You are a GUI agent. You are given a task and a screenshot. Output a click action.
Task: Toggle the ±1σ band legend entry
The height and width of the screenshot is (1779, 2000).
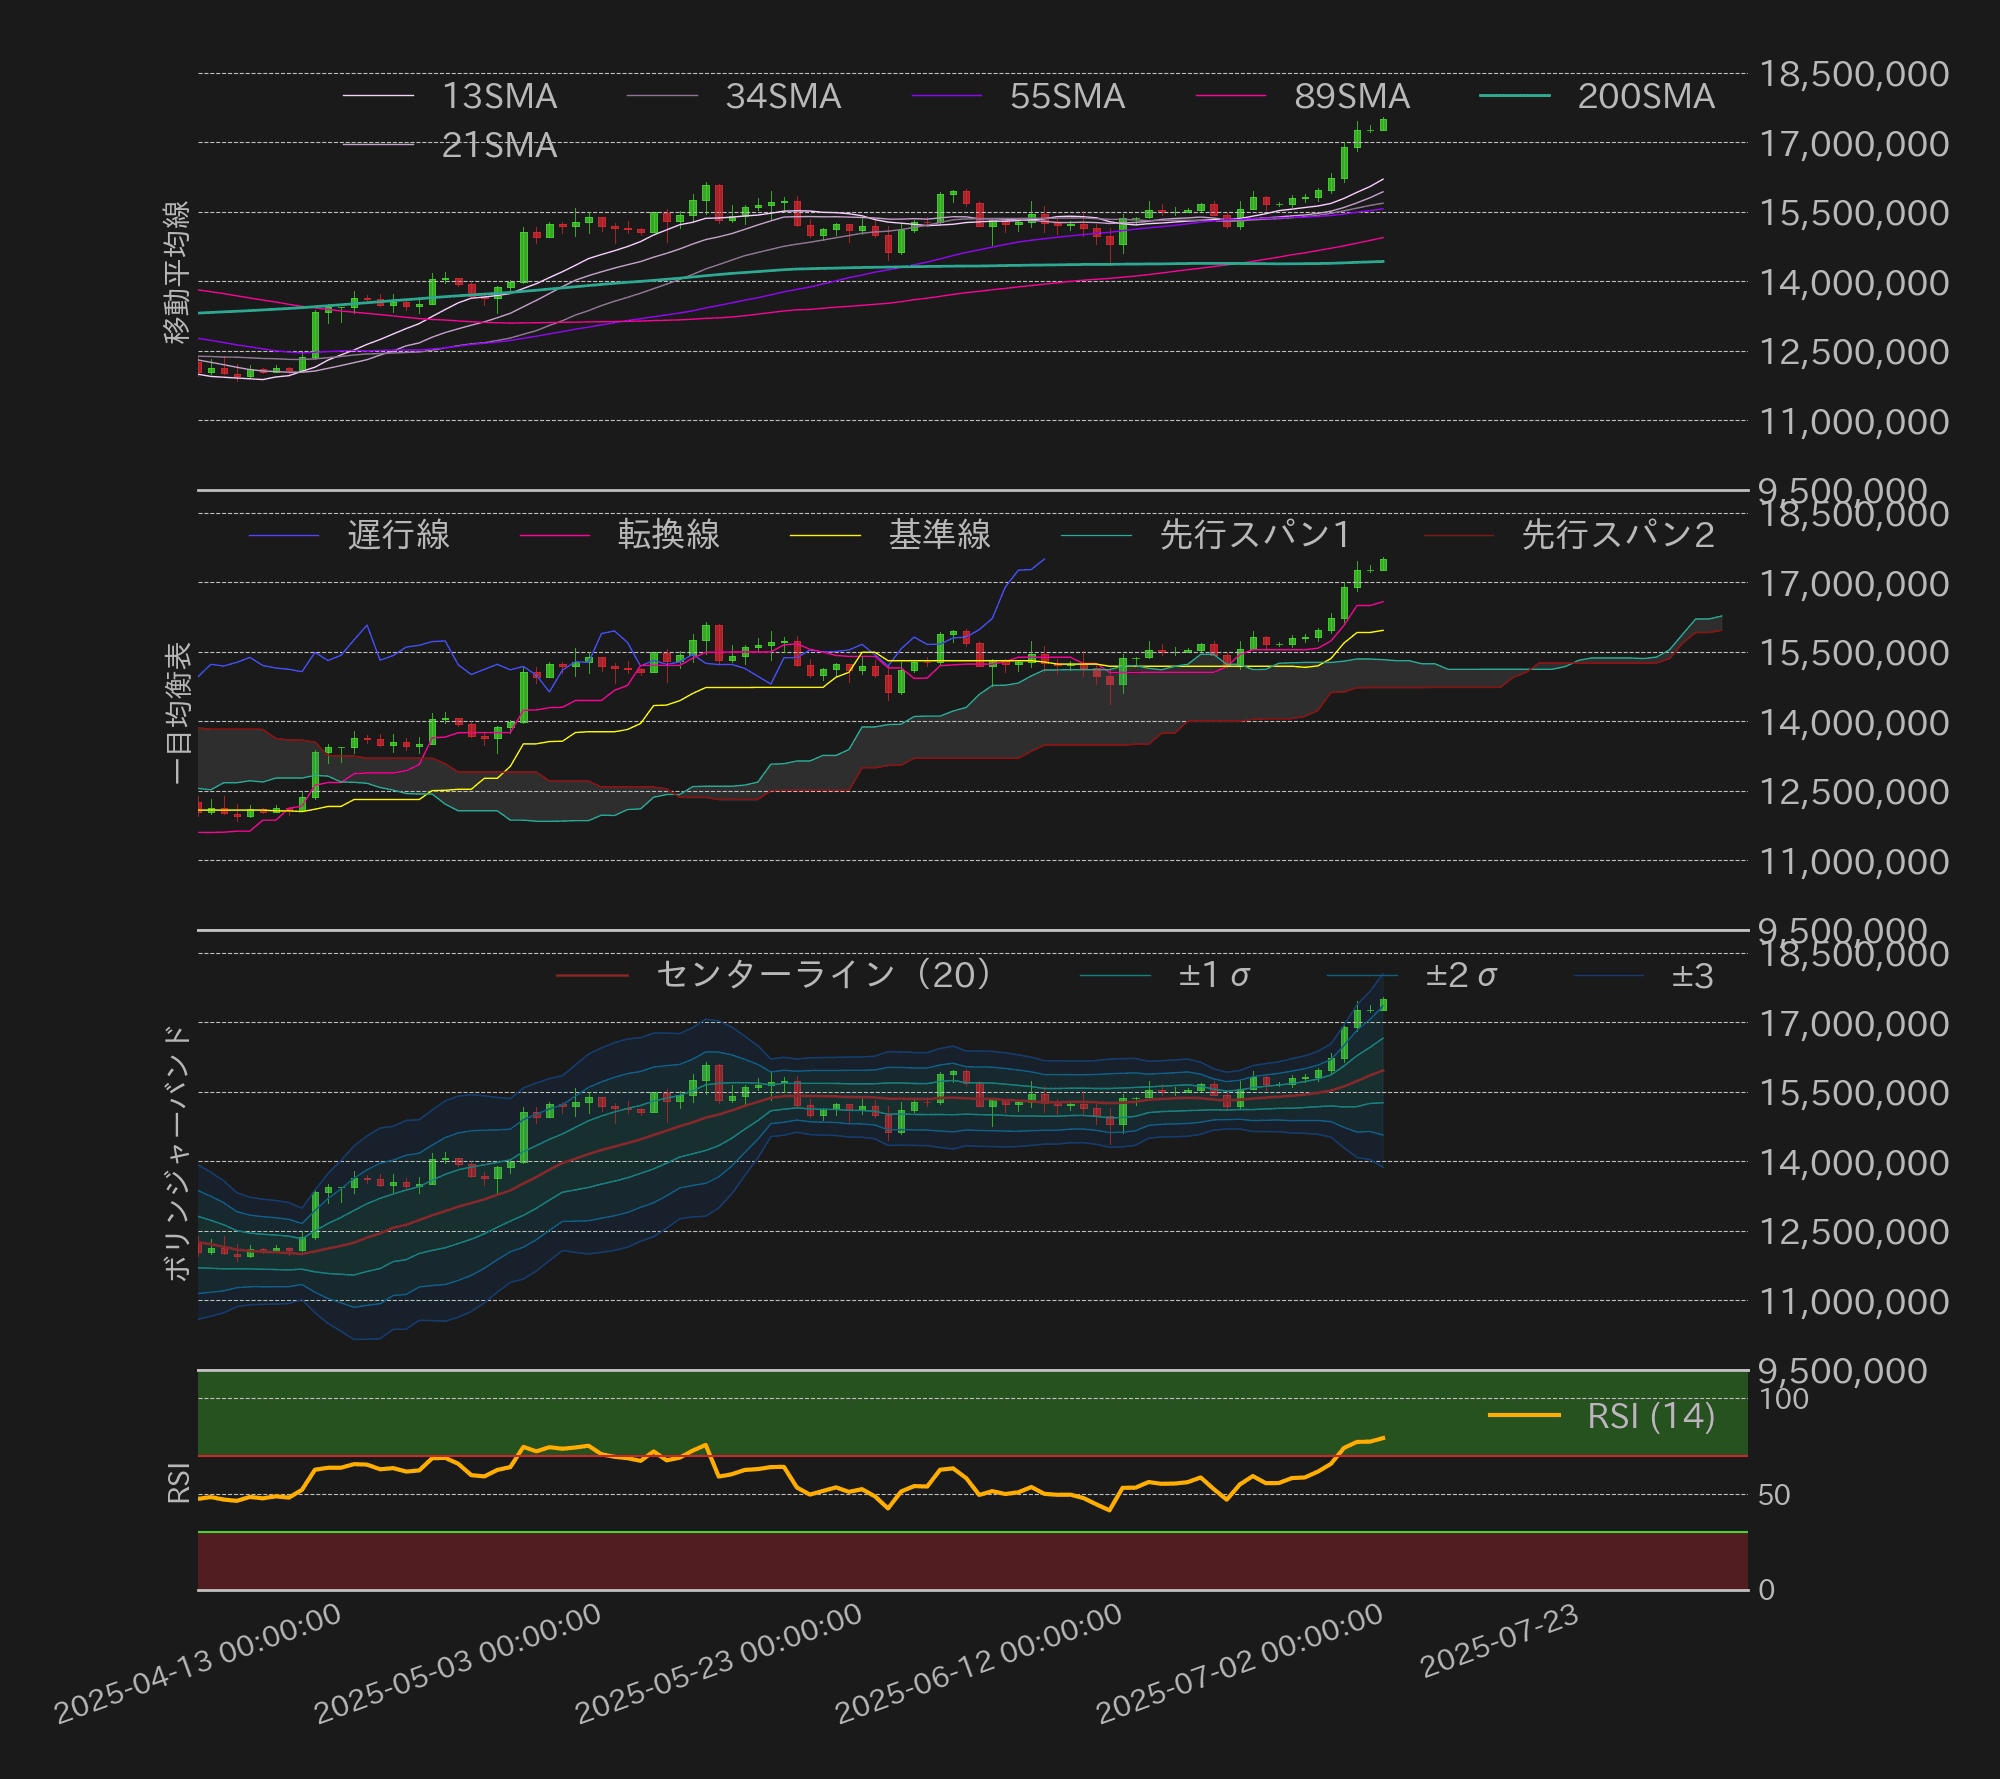click(1213, 975)
